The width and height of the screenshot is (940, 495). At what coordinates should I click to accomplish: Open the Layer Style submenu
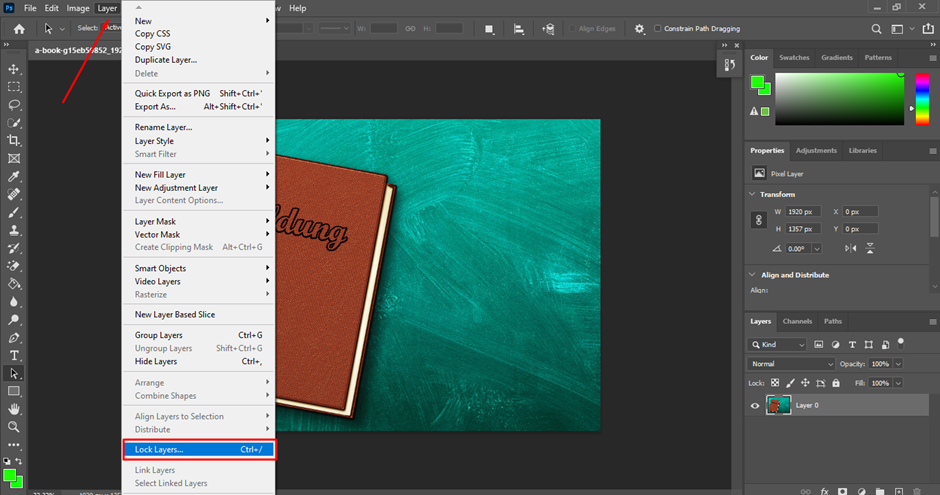(198, 141)
